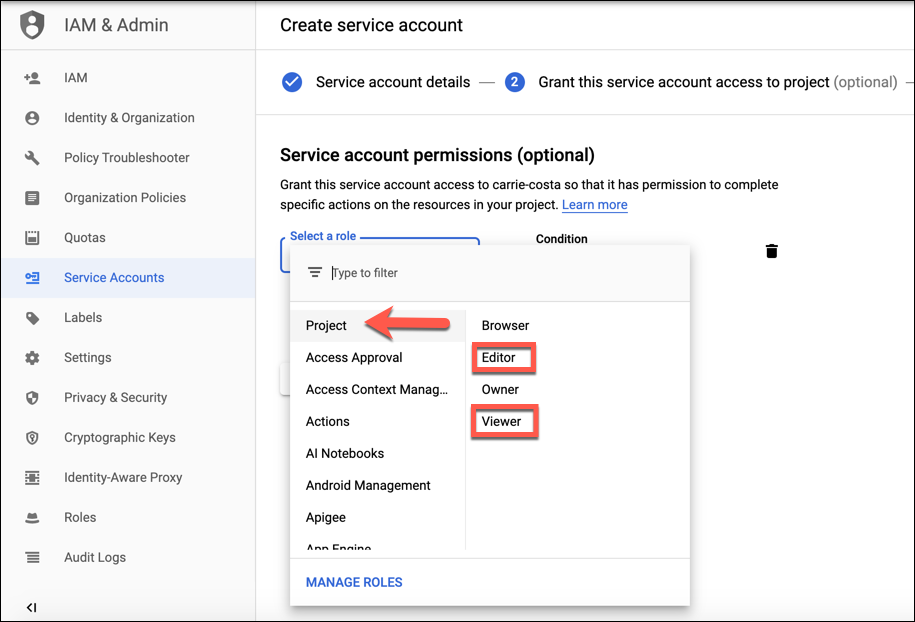The image size is (915, 622).
Task: Choose the Viewer role
Action: coord(501,421)
